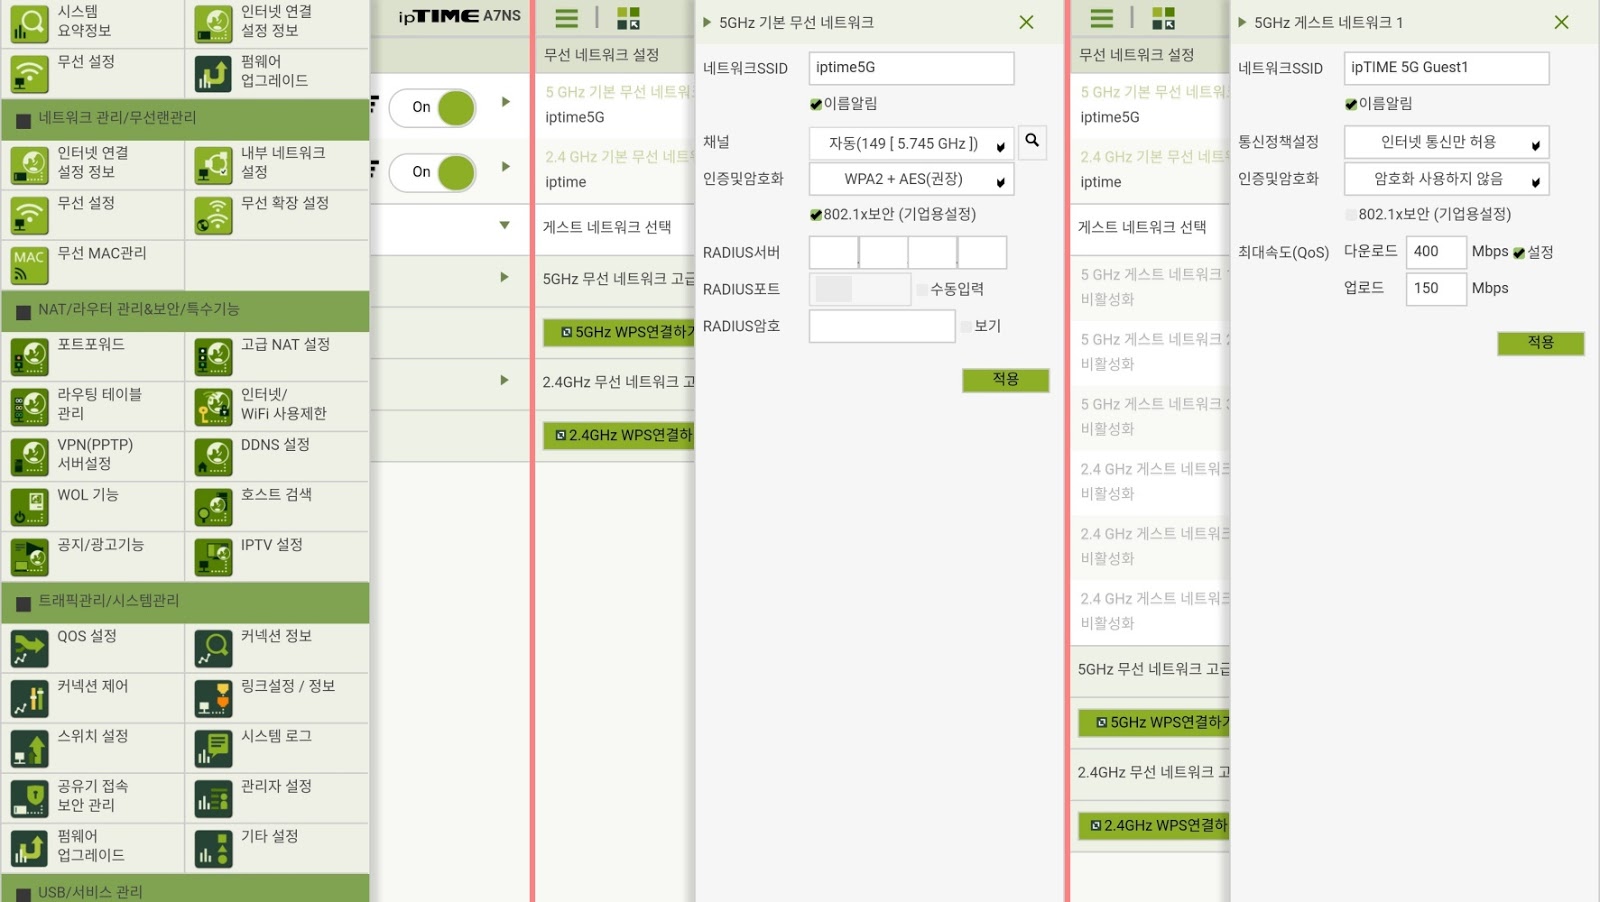
Task: Open WPA2 + AES(권장) encryption dropdown
Action: (x=911, y=180)
